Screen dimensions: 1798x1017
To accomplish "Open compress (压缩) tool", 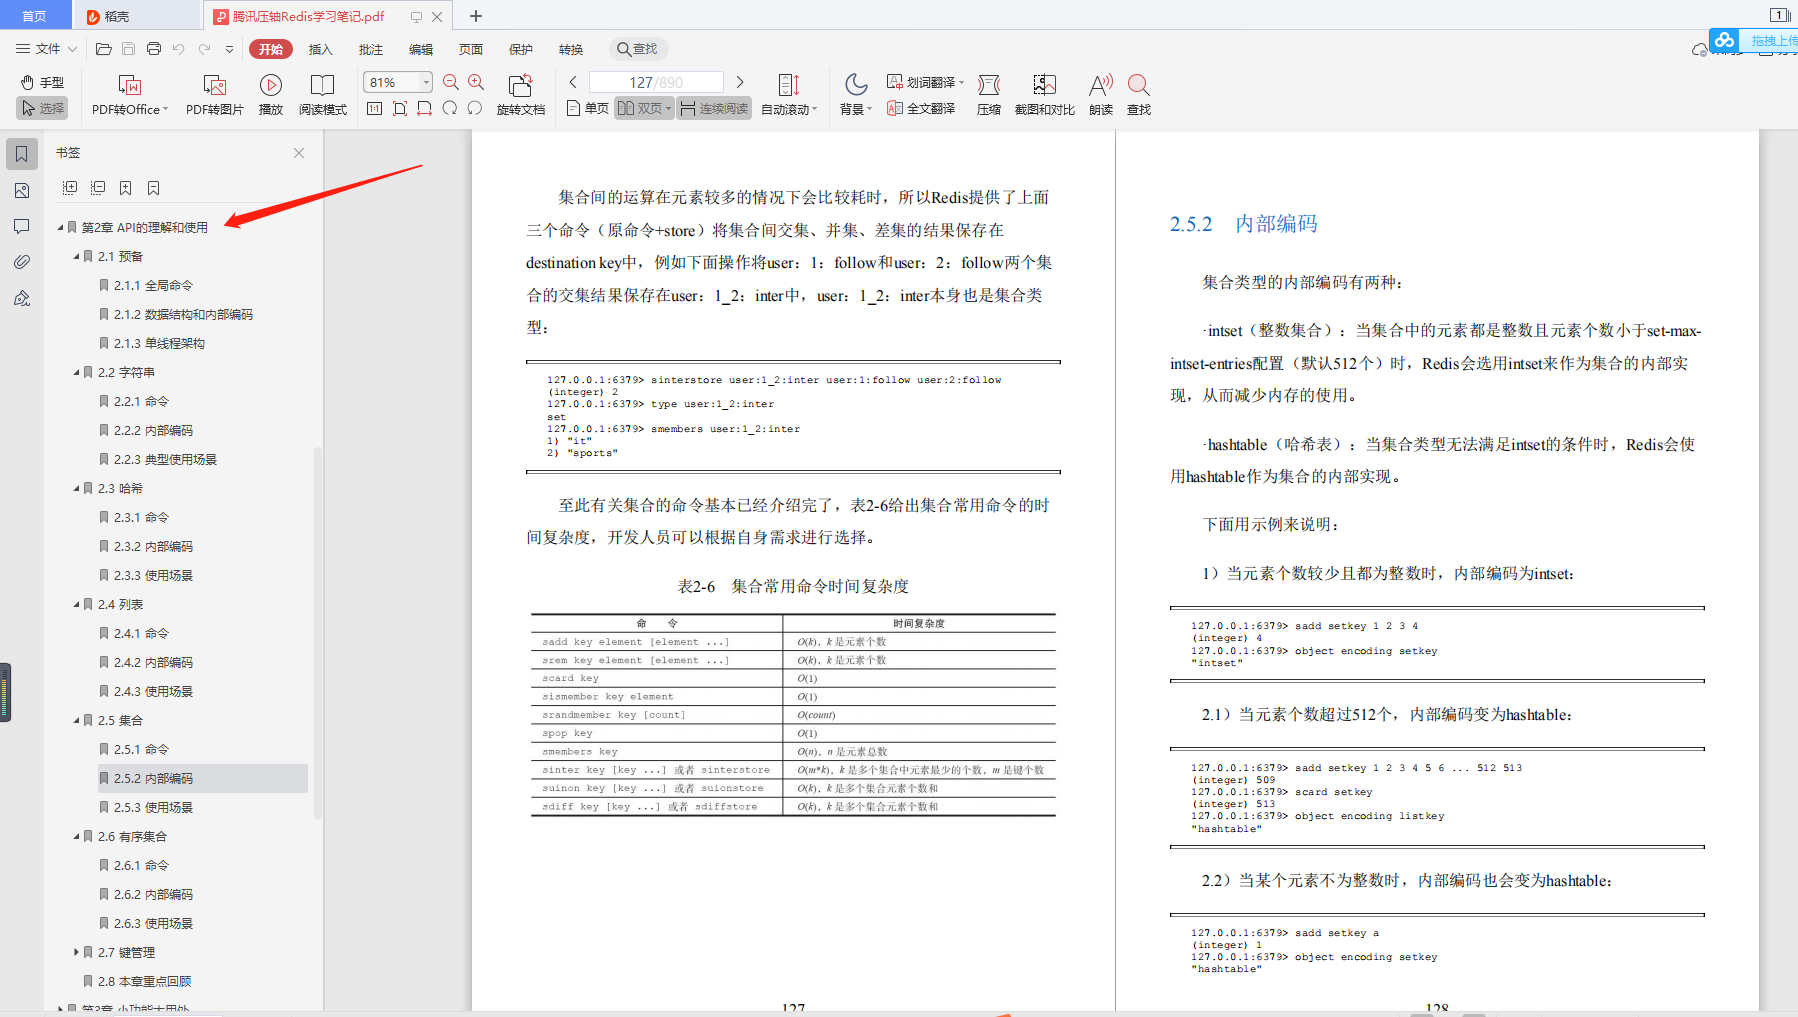I will pyautogui.click(x=989, y=95).
